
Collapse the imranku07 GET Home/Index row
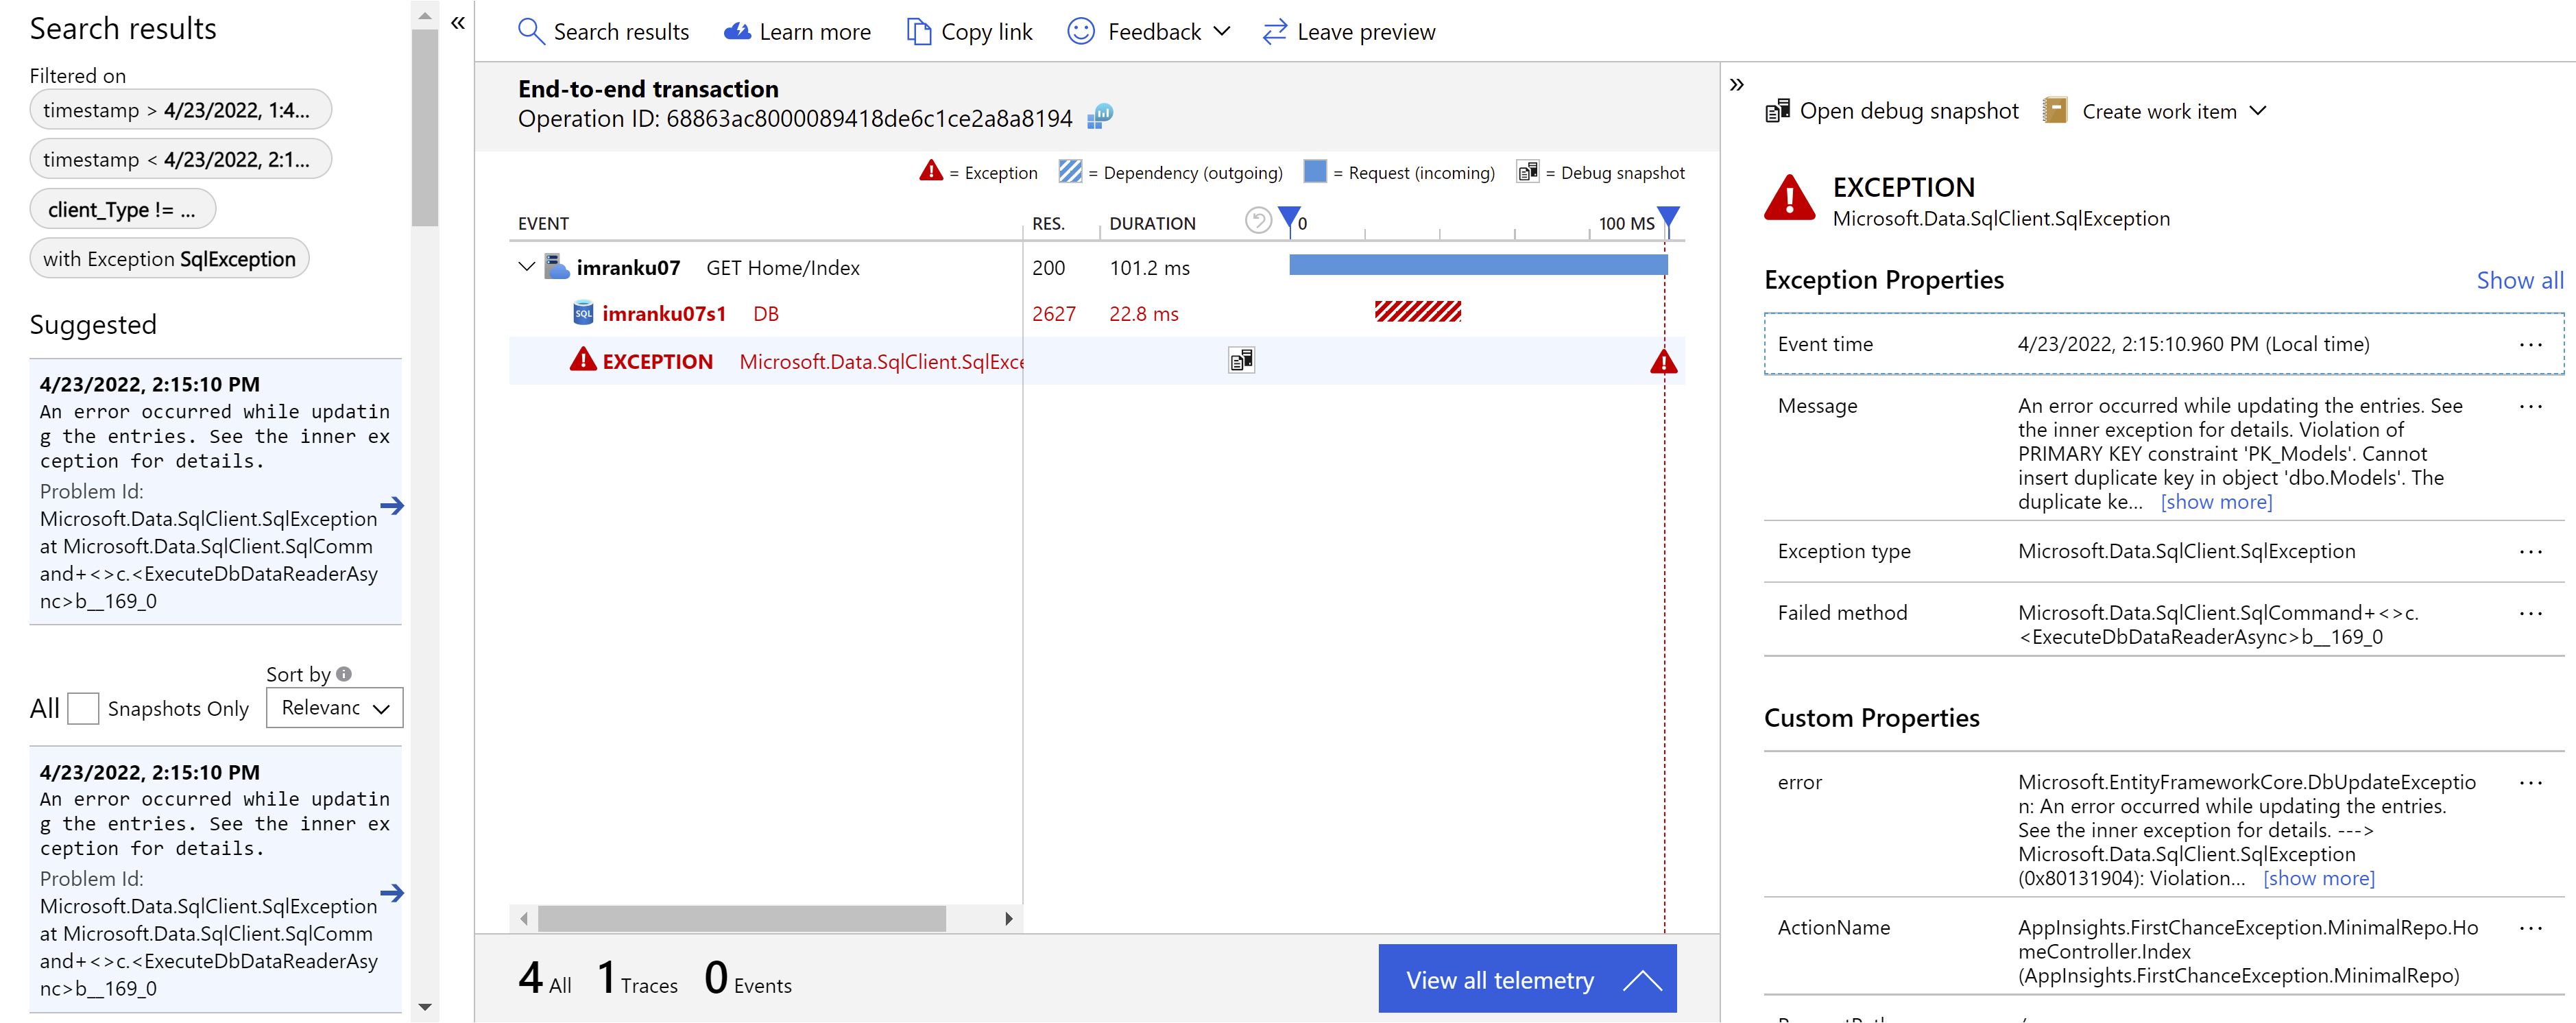click(527, 267)
